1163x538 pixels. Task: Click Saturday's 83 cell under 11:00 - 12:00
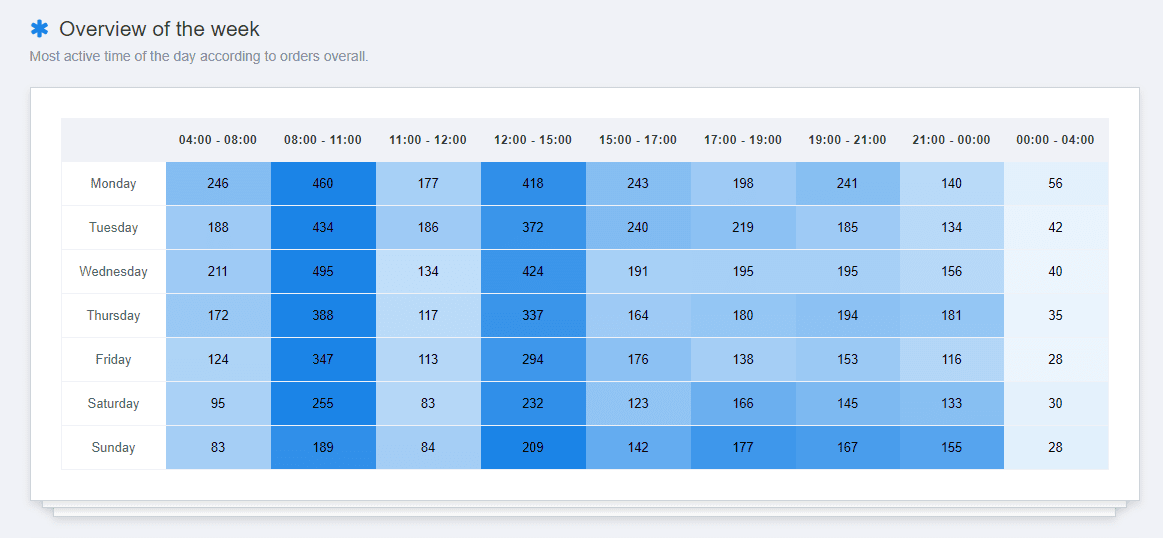428,404
